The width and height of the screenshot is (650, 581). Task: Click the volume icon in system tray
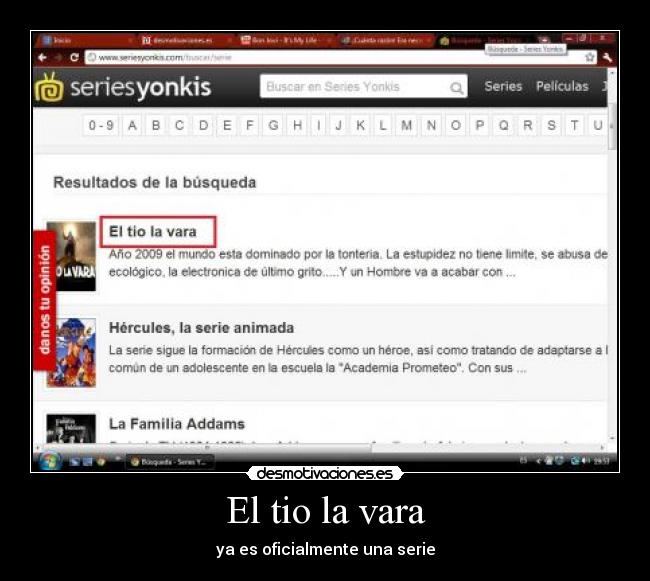[x=586, y=461]
